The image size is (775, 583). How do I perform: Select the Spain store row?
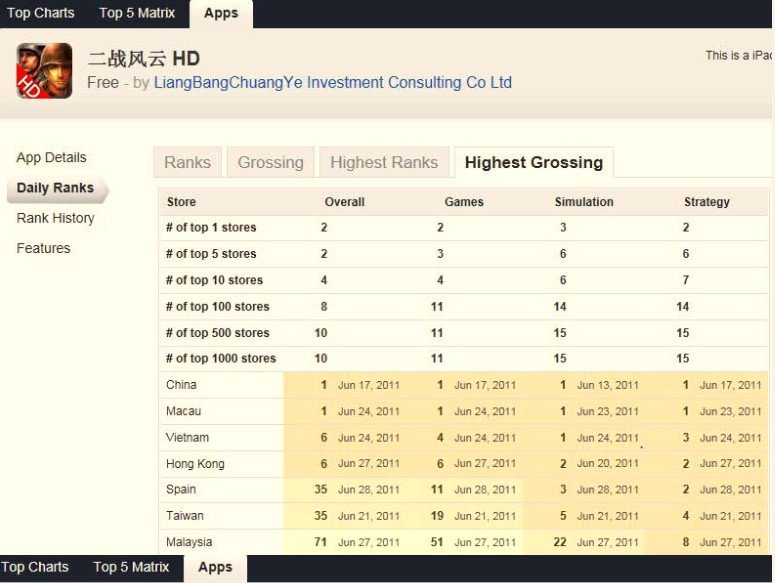[x=464, y=490]
